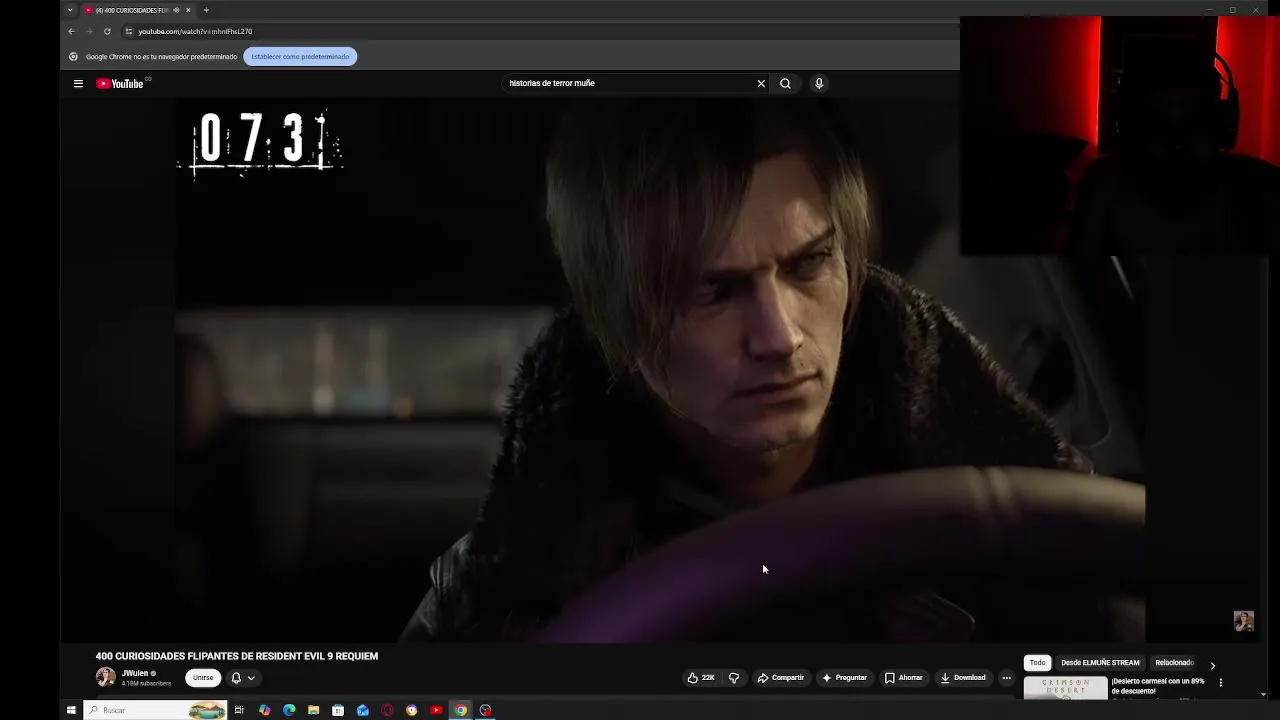Screen dimensions: 1280x720
Task: Open File Explorer from taskbar
Action: 313,710
